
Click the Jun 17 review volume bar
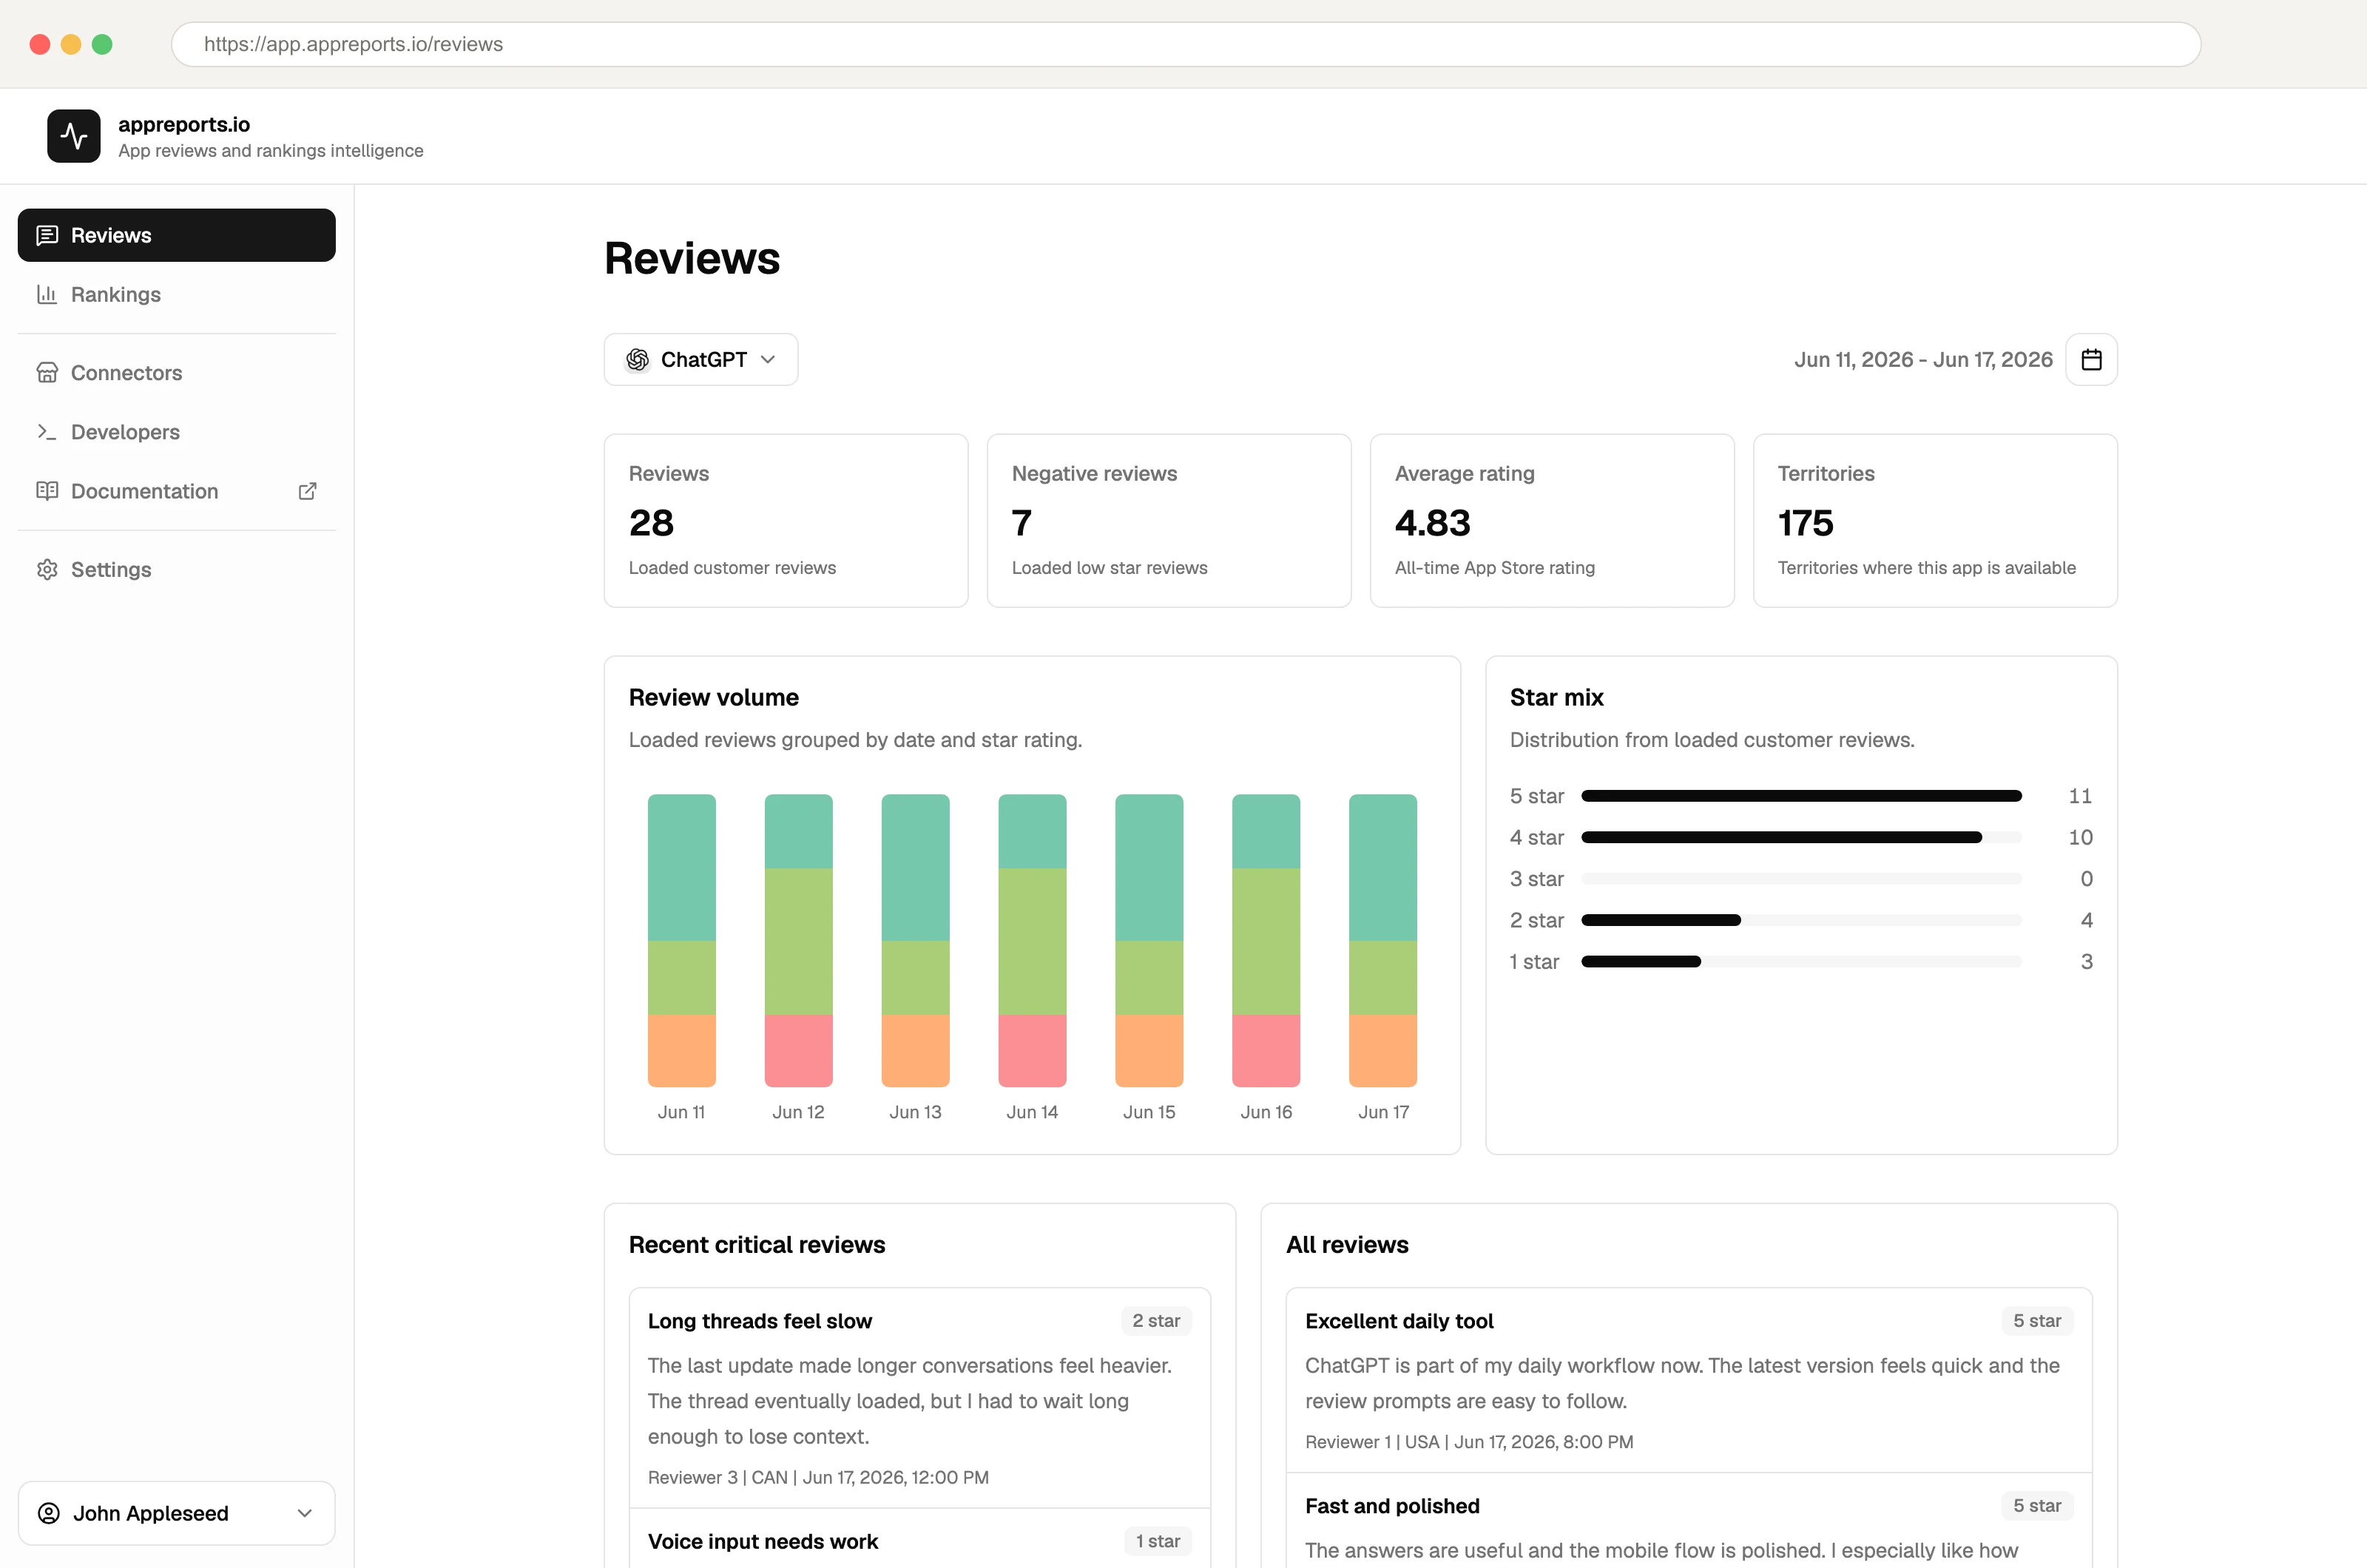pos(1384,940)
